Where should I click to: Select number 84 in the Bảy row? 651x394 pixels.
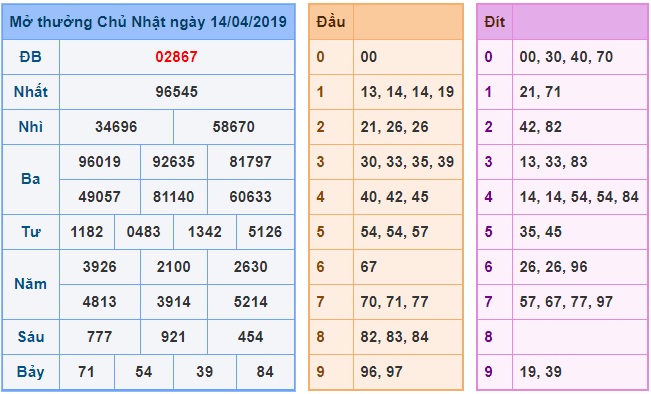coord(265,372)
